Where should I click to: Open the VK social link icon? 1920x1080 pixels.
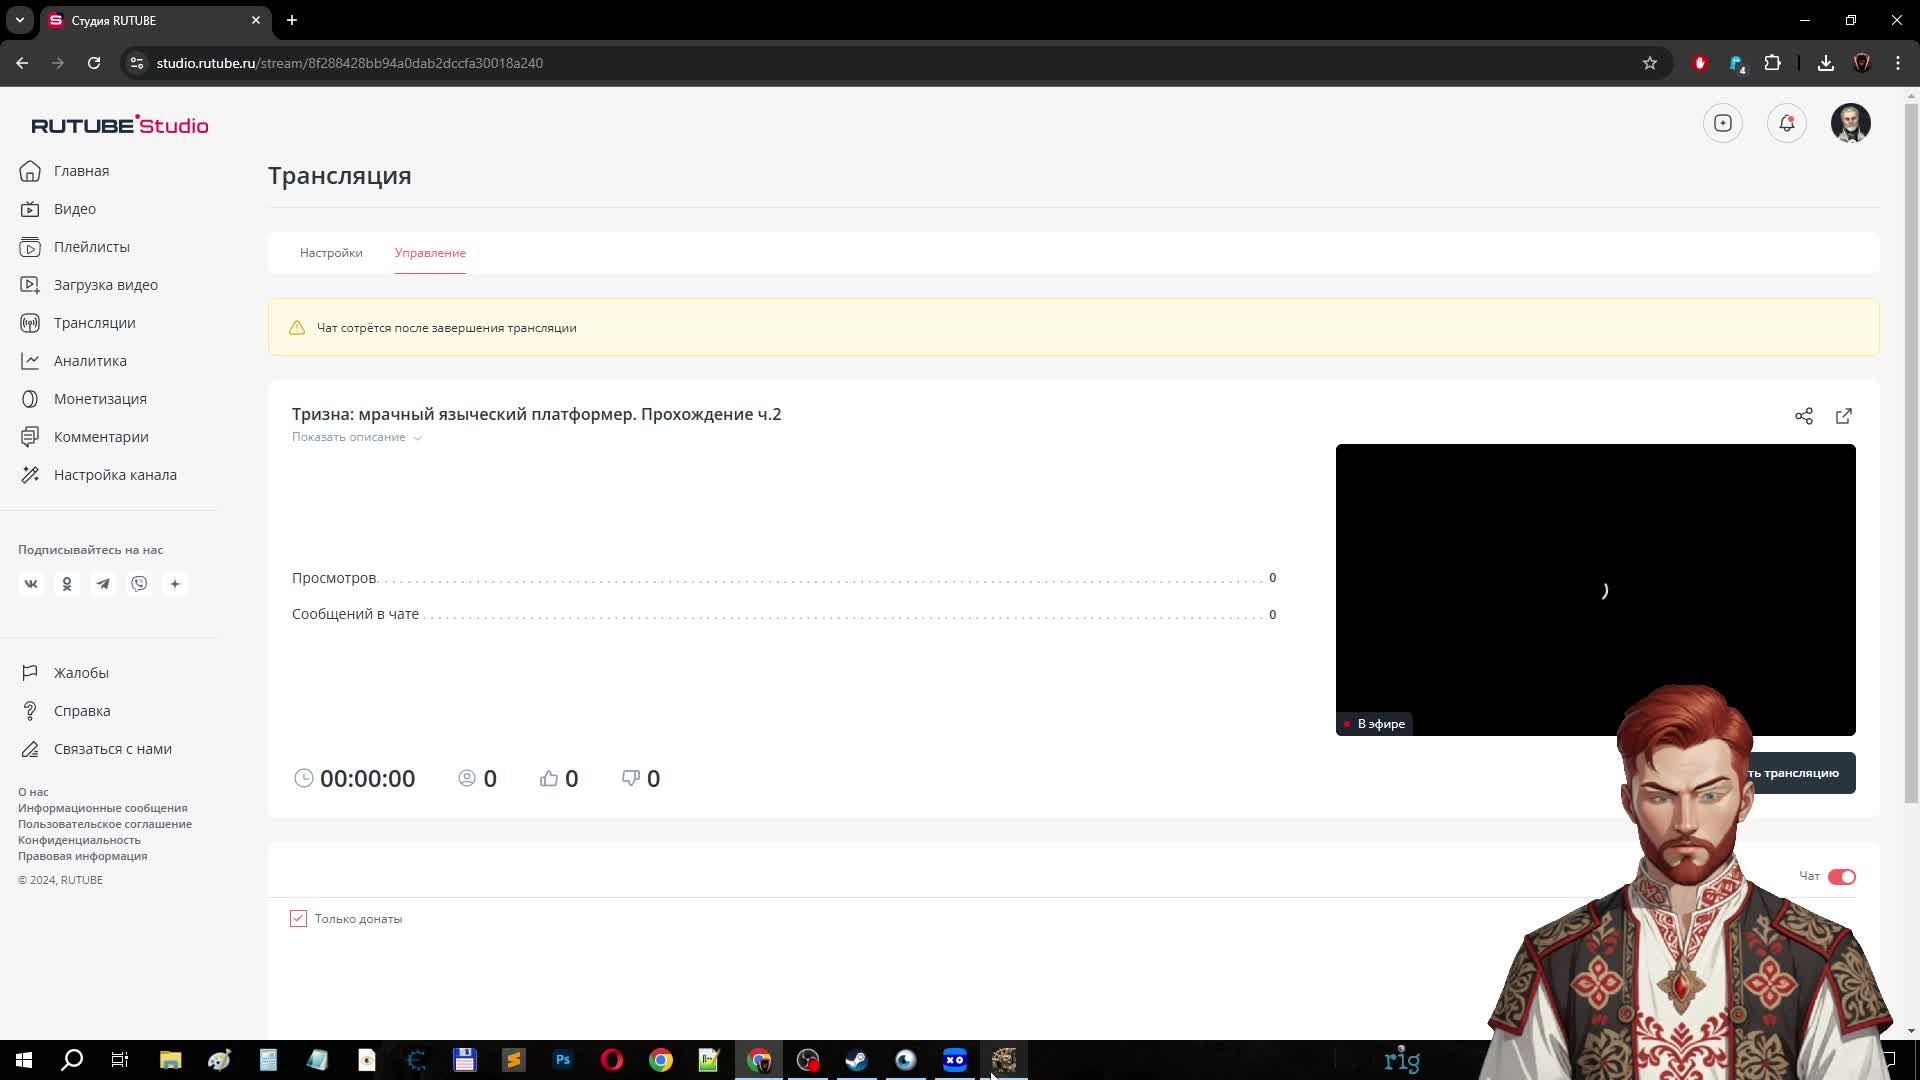31,584
